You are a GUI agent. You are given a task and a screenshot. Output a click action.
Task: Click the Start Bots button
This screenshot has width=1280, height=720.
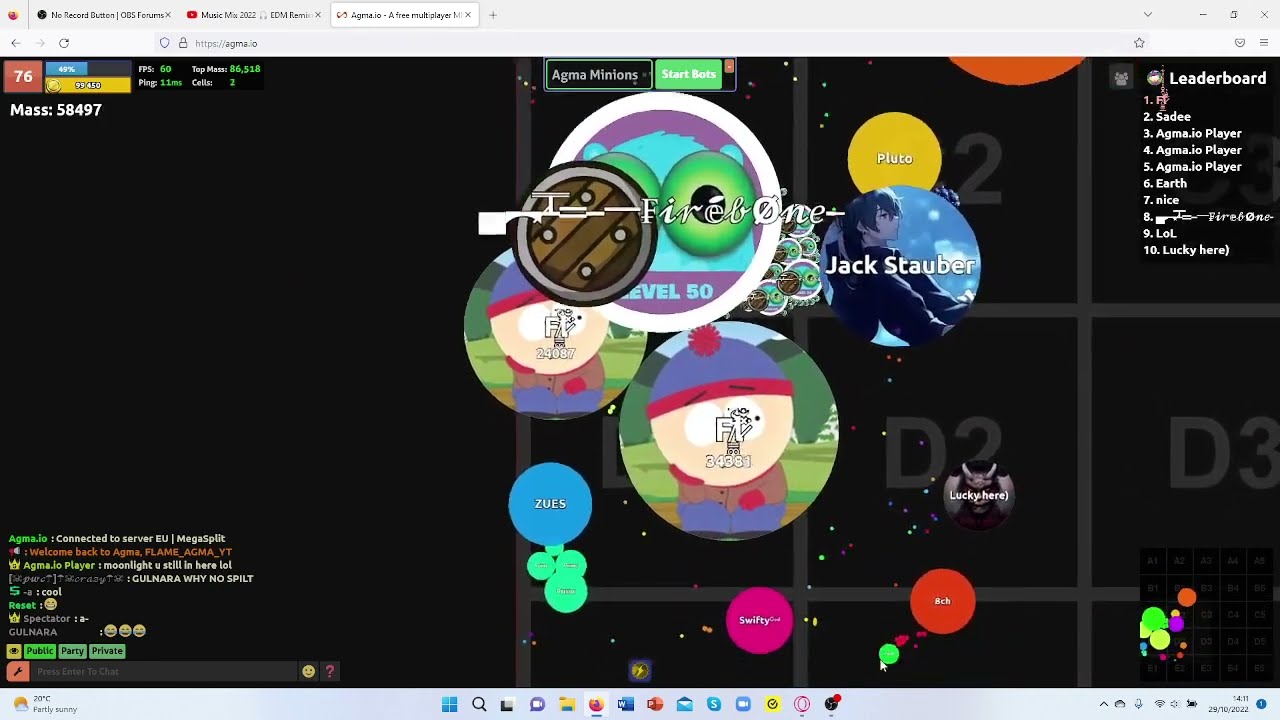pos(689,75)
